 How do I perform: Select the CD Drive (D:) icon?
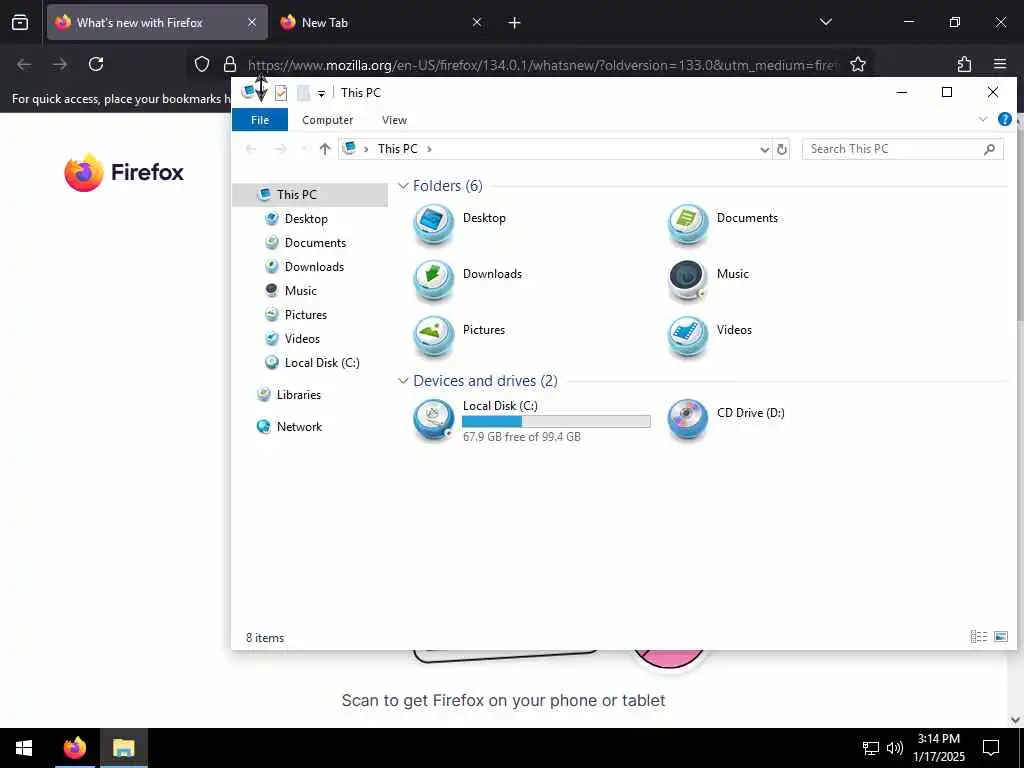tap(688, 420)
